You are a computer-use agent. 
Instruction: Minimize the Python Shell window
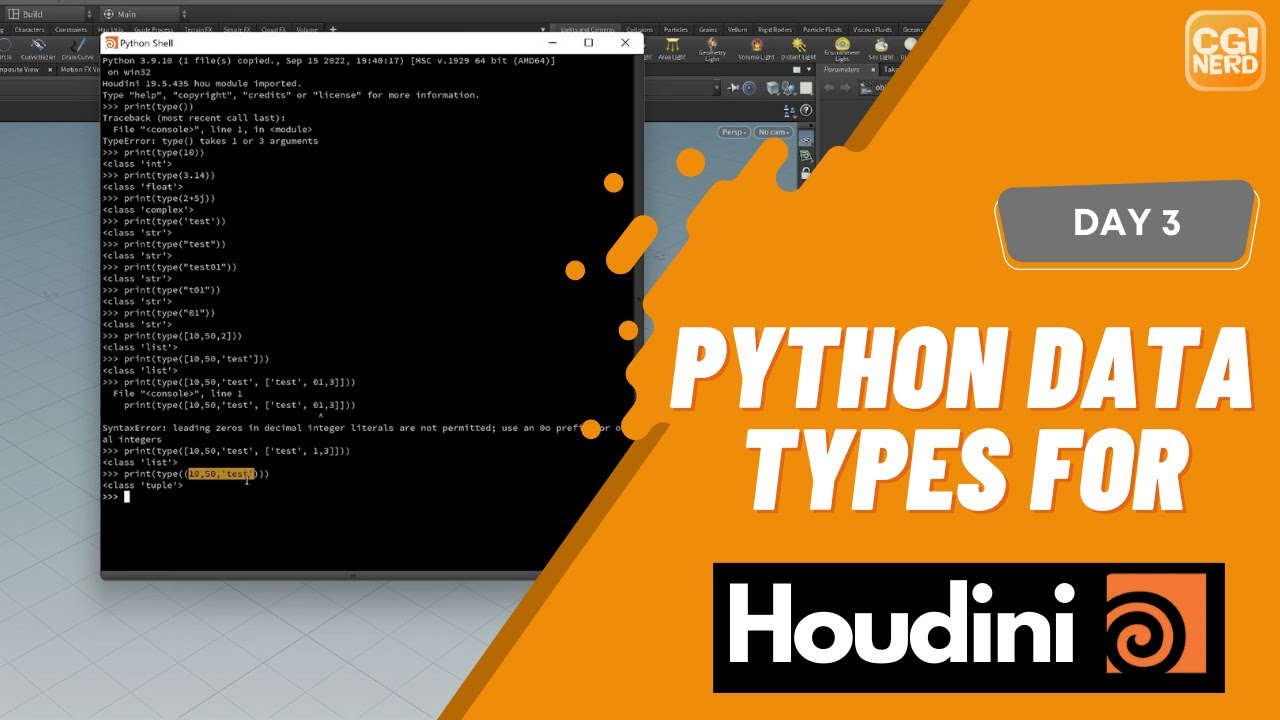point(552,42)
